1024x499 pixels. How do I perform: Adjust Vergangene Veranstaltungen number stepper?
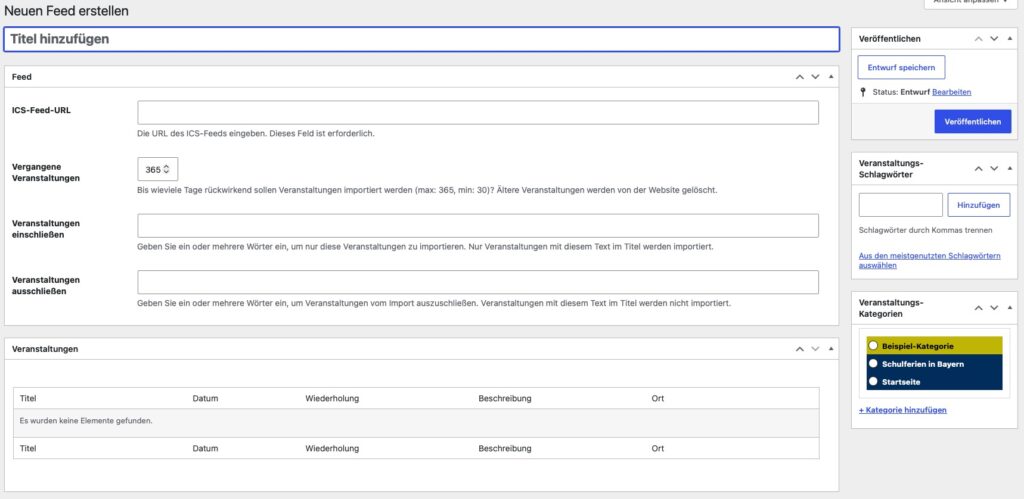(x=167, y=169)
